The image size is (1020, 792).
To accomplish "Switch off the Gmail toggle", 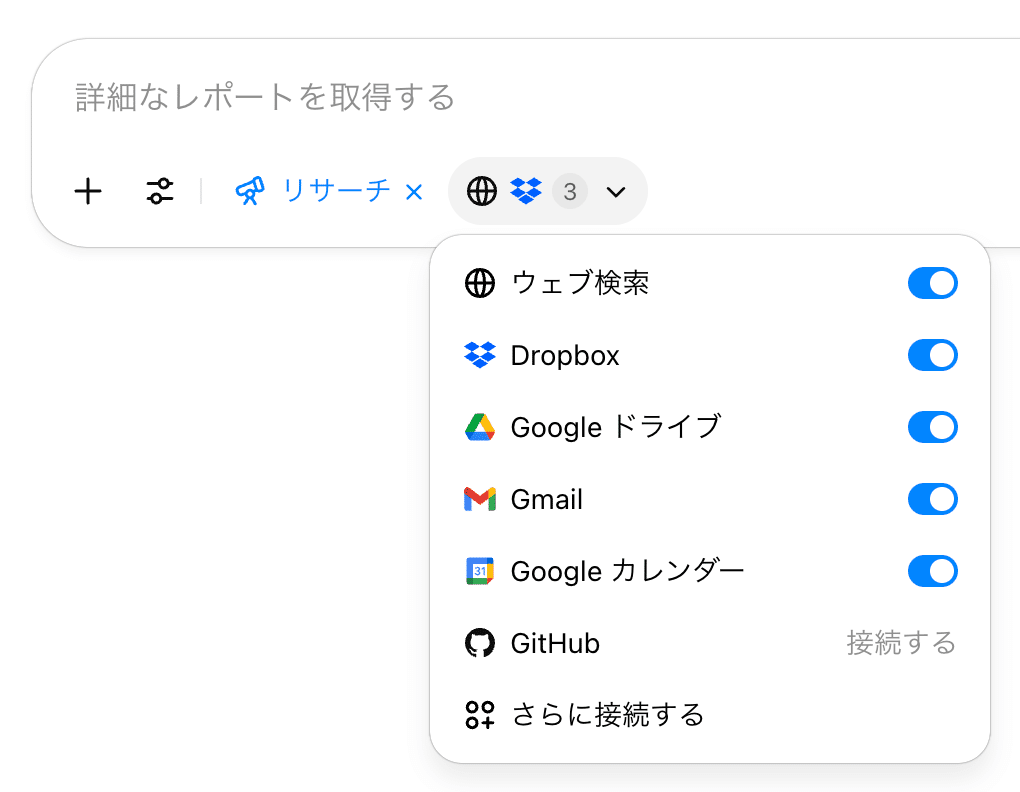I will 932,499.
